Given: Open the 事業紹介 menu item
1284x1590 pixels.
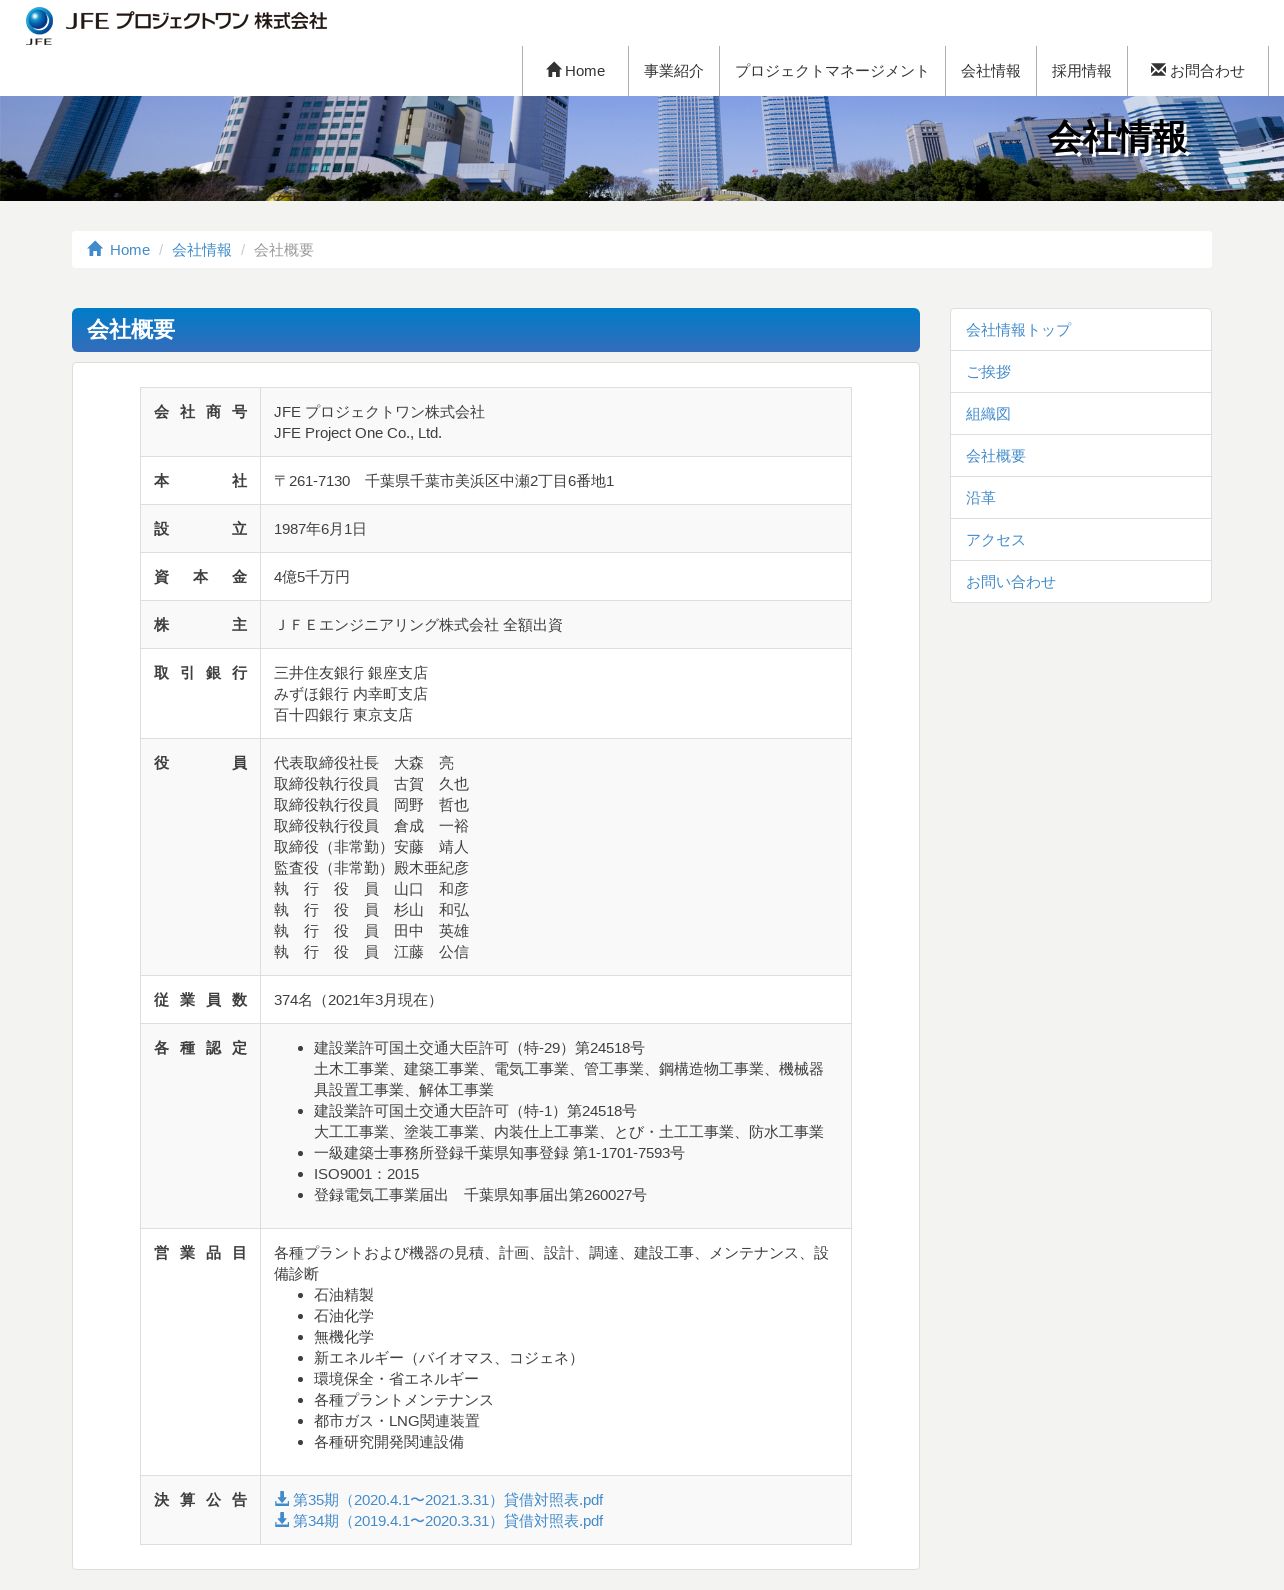Looking at the screenshot, I should coord(674,71).
